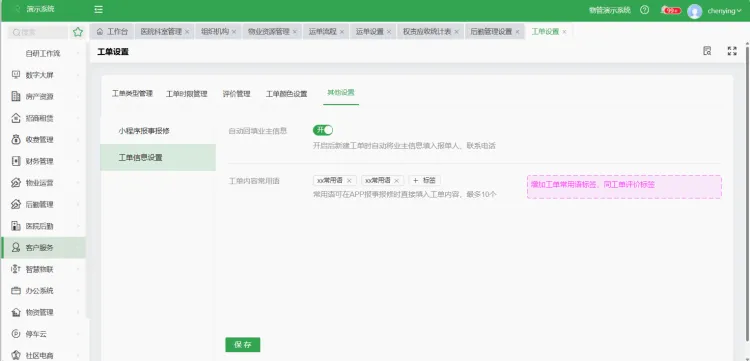Expand the 房产资源 menu chevron
The image size is (750, 361).
[78, 97]
